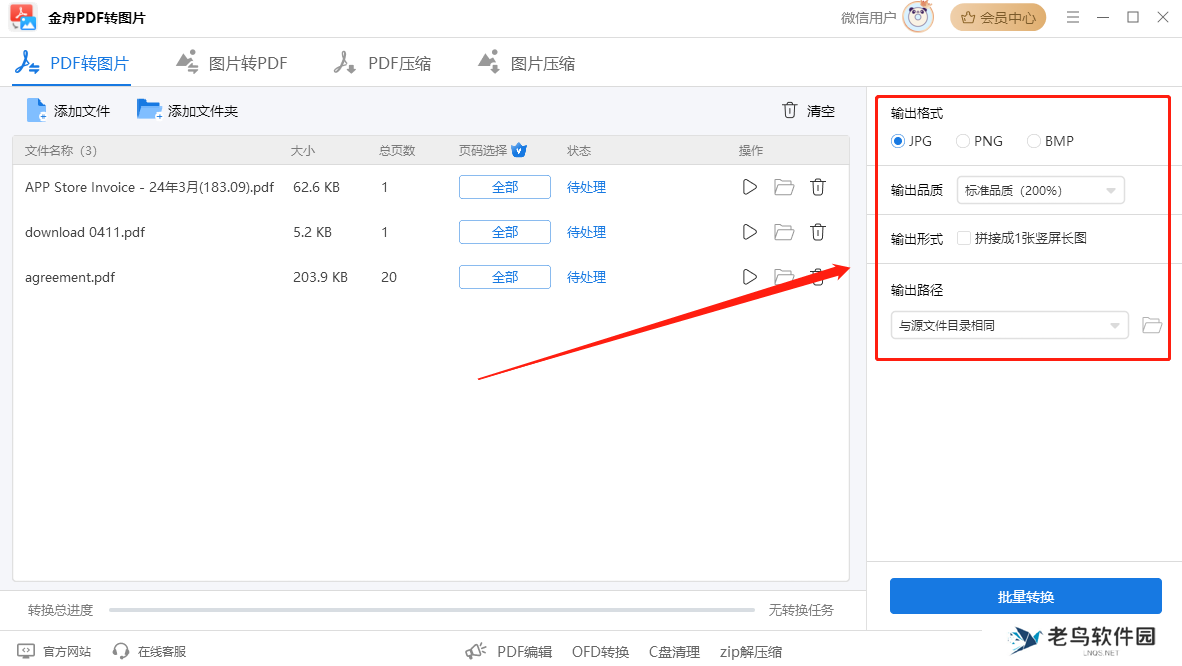This screenshot has width=1182, height=666.
Task: Start converting APP Store Invoice via its play icon
Action: tap(749, 187)
